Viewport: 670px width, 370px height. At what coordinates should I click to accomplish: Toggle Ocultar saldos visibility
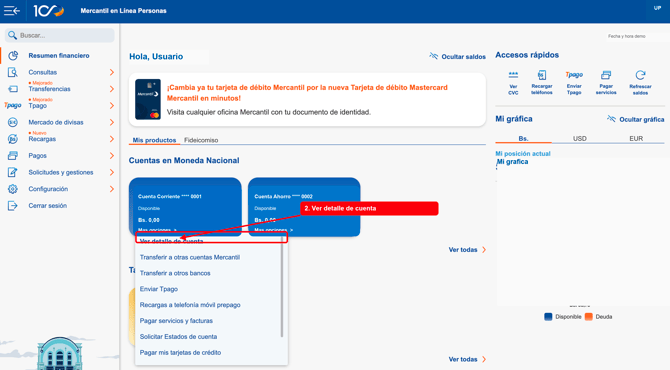tap(457, 56)
